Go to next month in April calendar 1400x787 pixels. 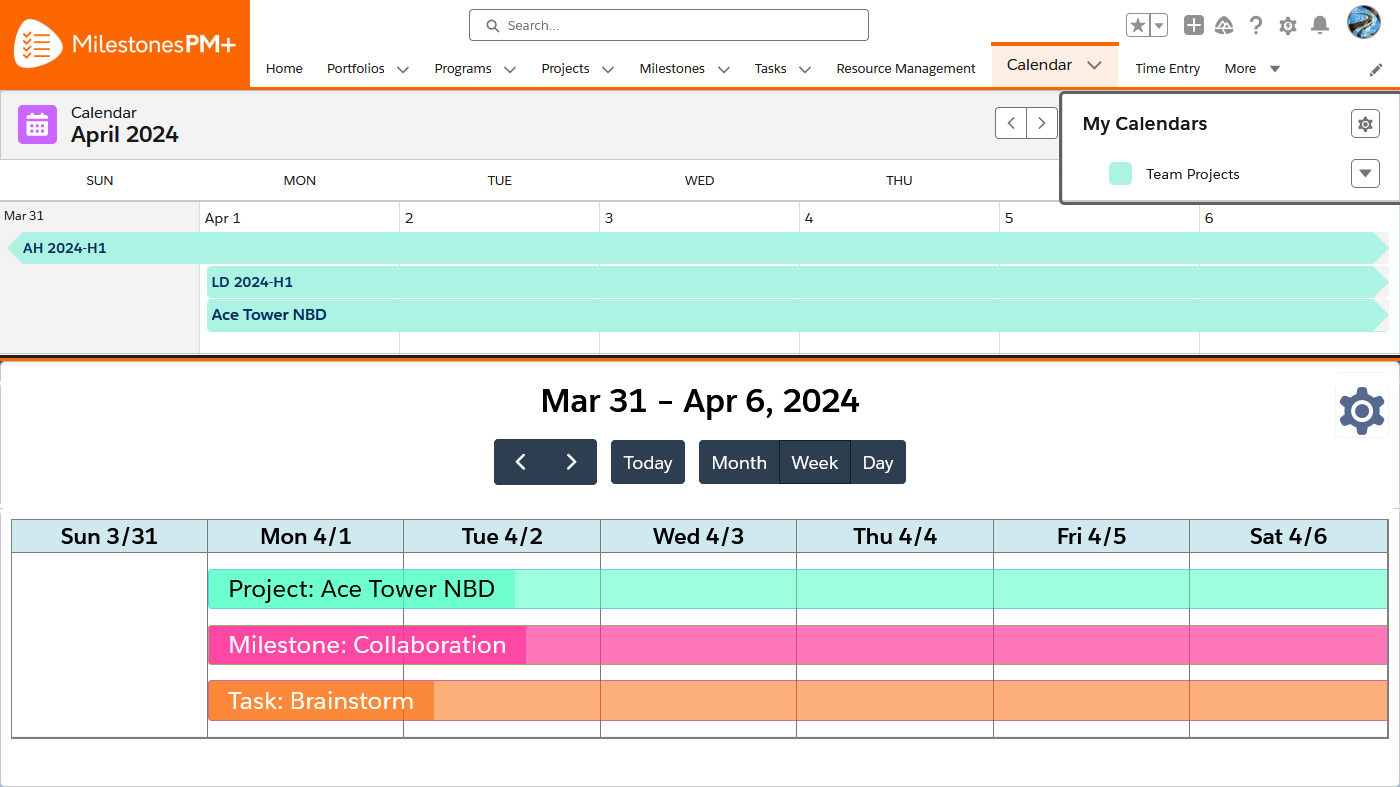(1042, 123)
